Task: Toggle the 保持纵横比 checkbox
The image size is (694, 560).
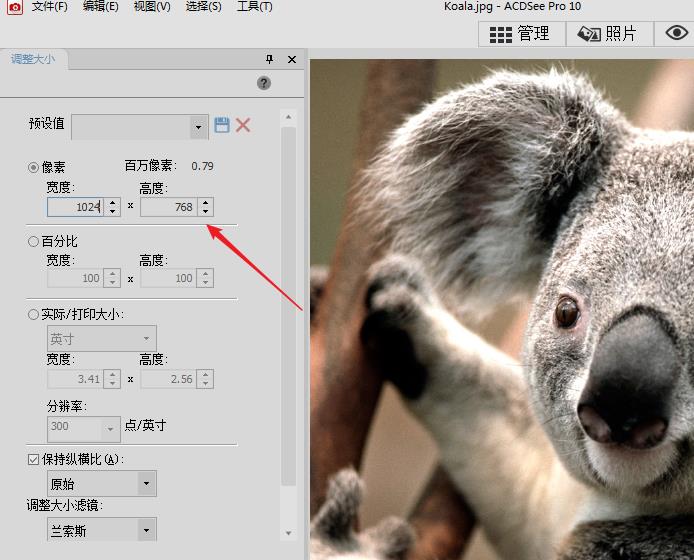Action: (x=33, y=460)
